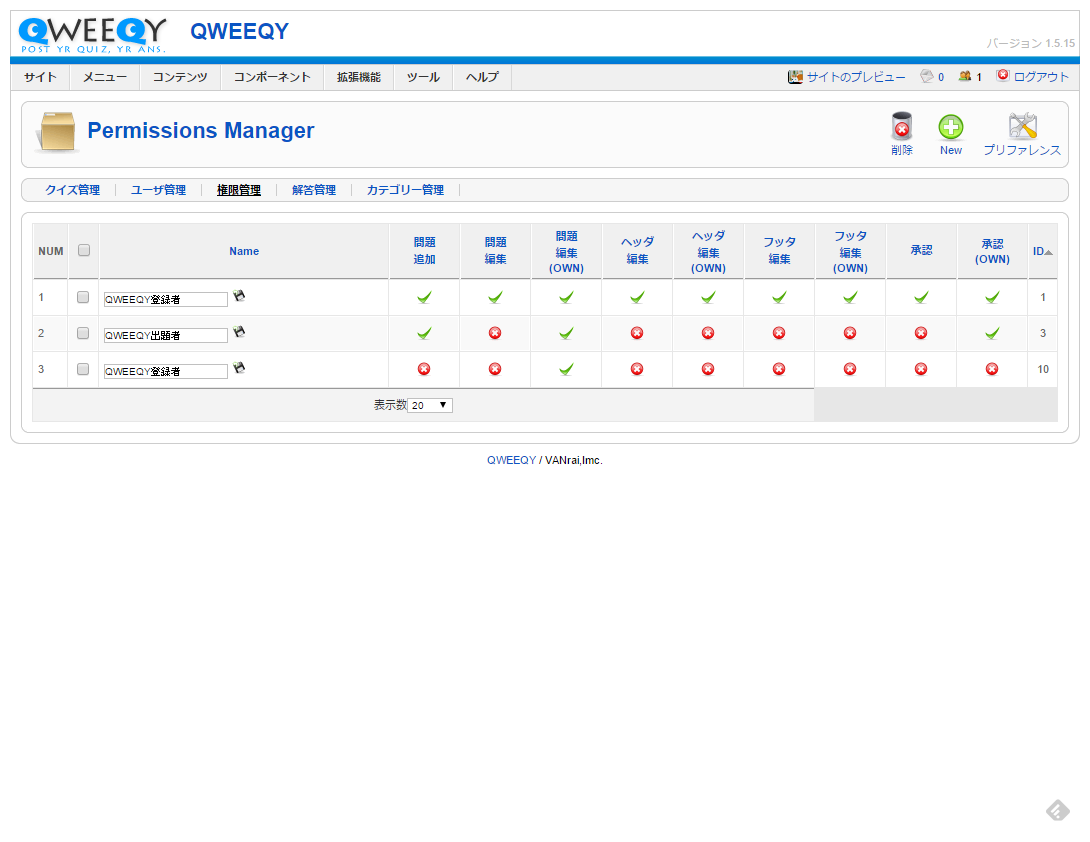Expand the 拡張機能 menu

coord(358,77)
